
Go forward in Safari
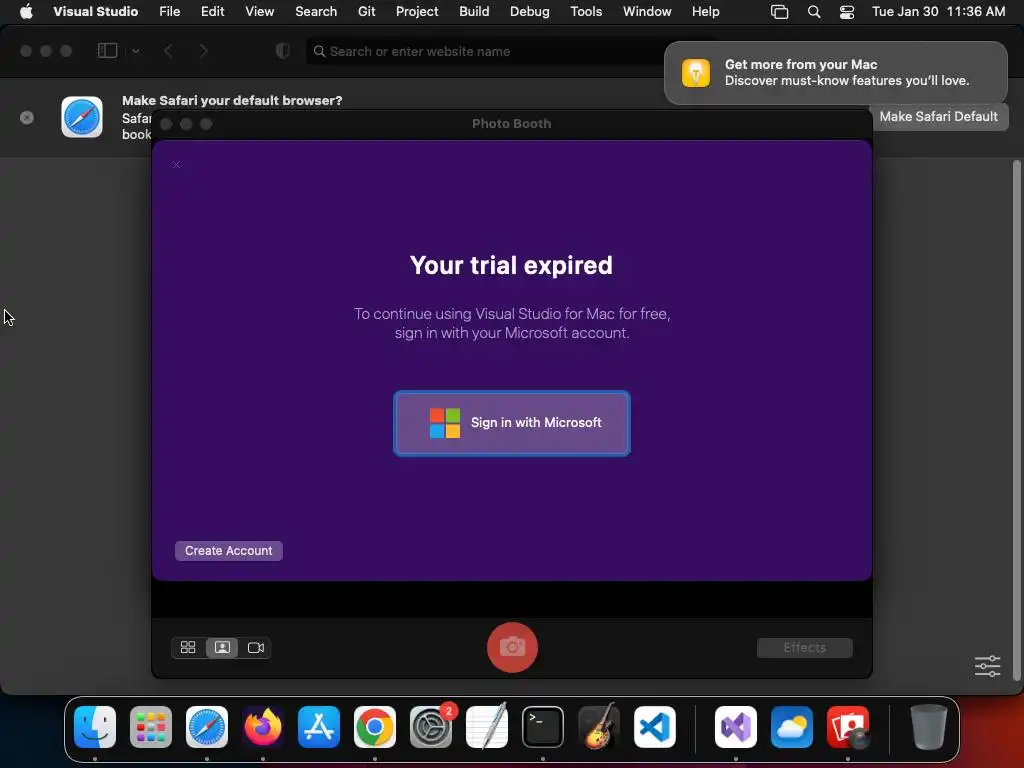203,51
